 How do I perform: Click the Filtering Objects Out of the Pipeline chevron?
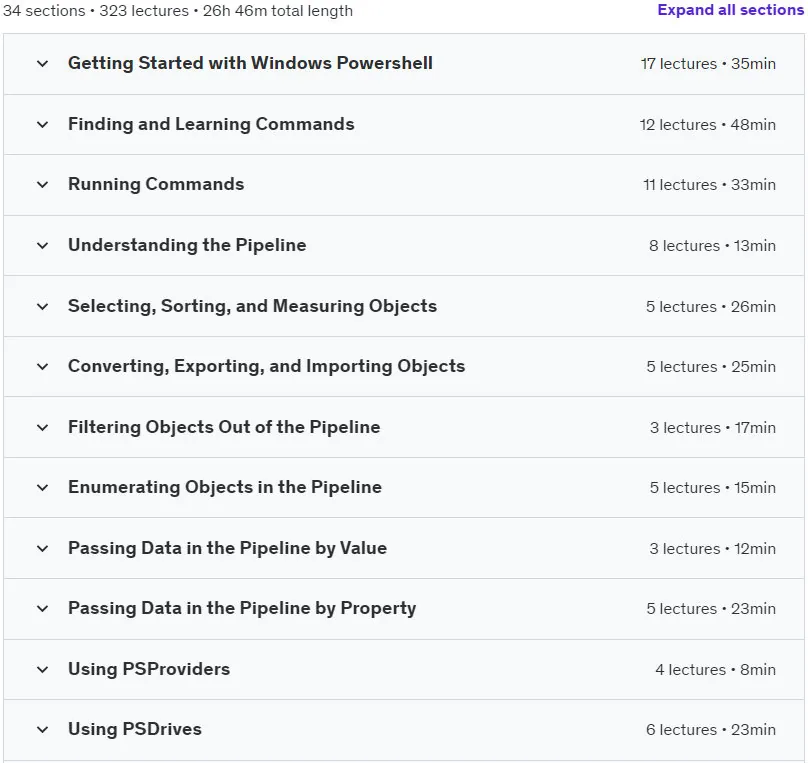(43, 428)
